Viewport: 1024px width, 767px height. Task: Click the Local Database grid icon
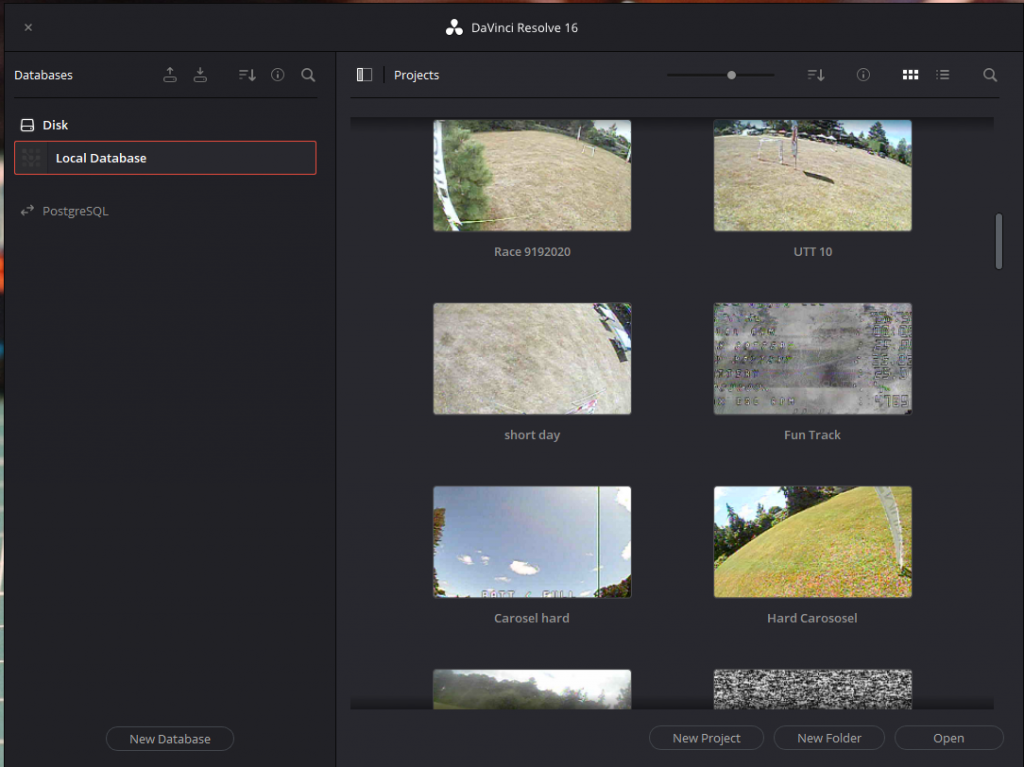point(31,158)
